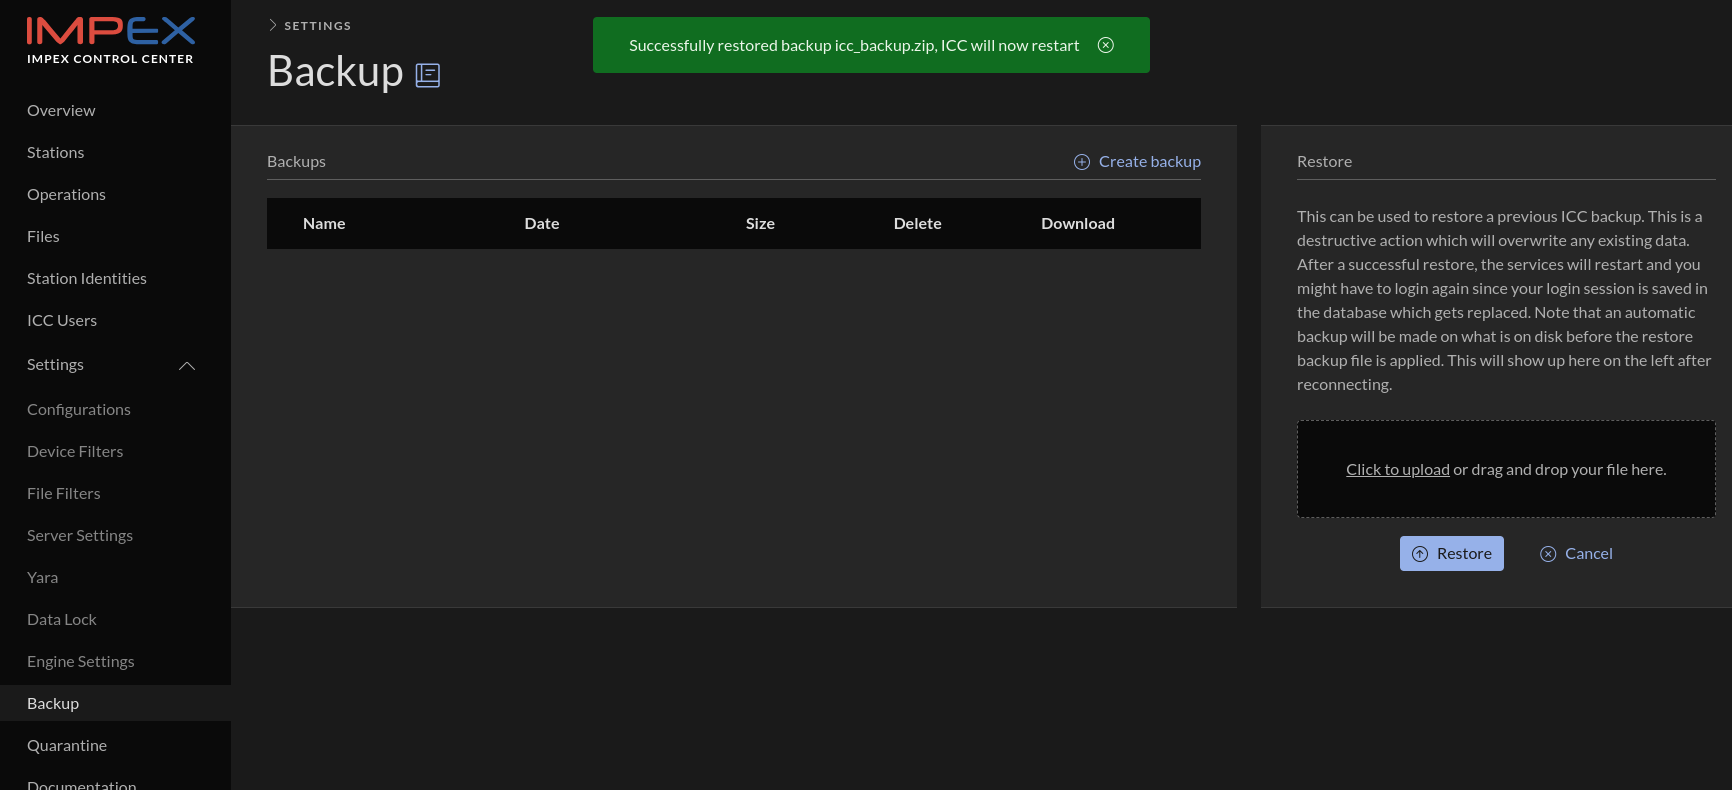
Task: Click the SETTINGS breadcrumb text
Action: tap(318, 26)
